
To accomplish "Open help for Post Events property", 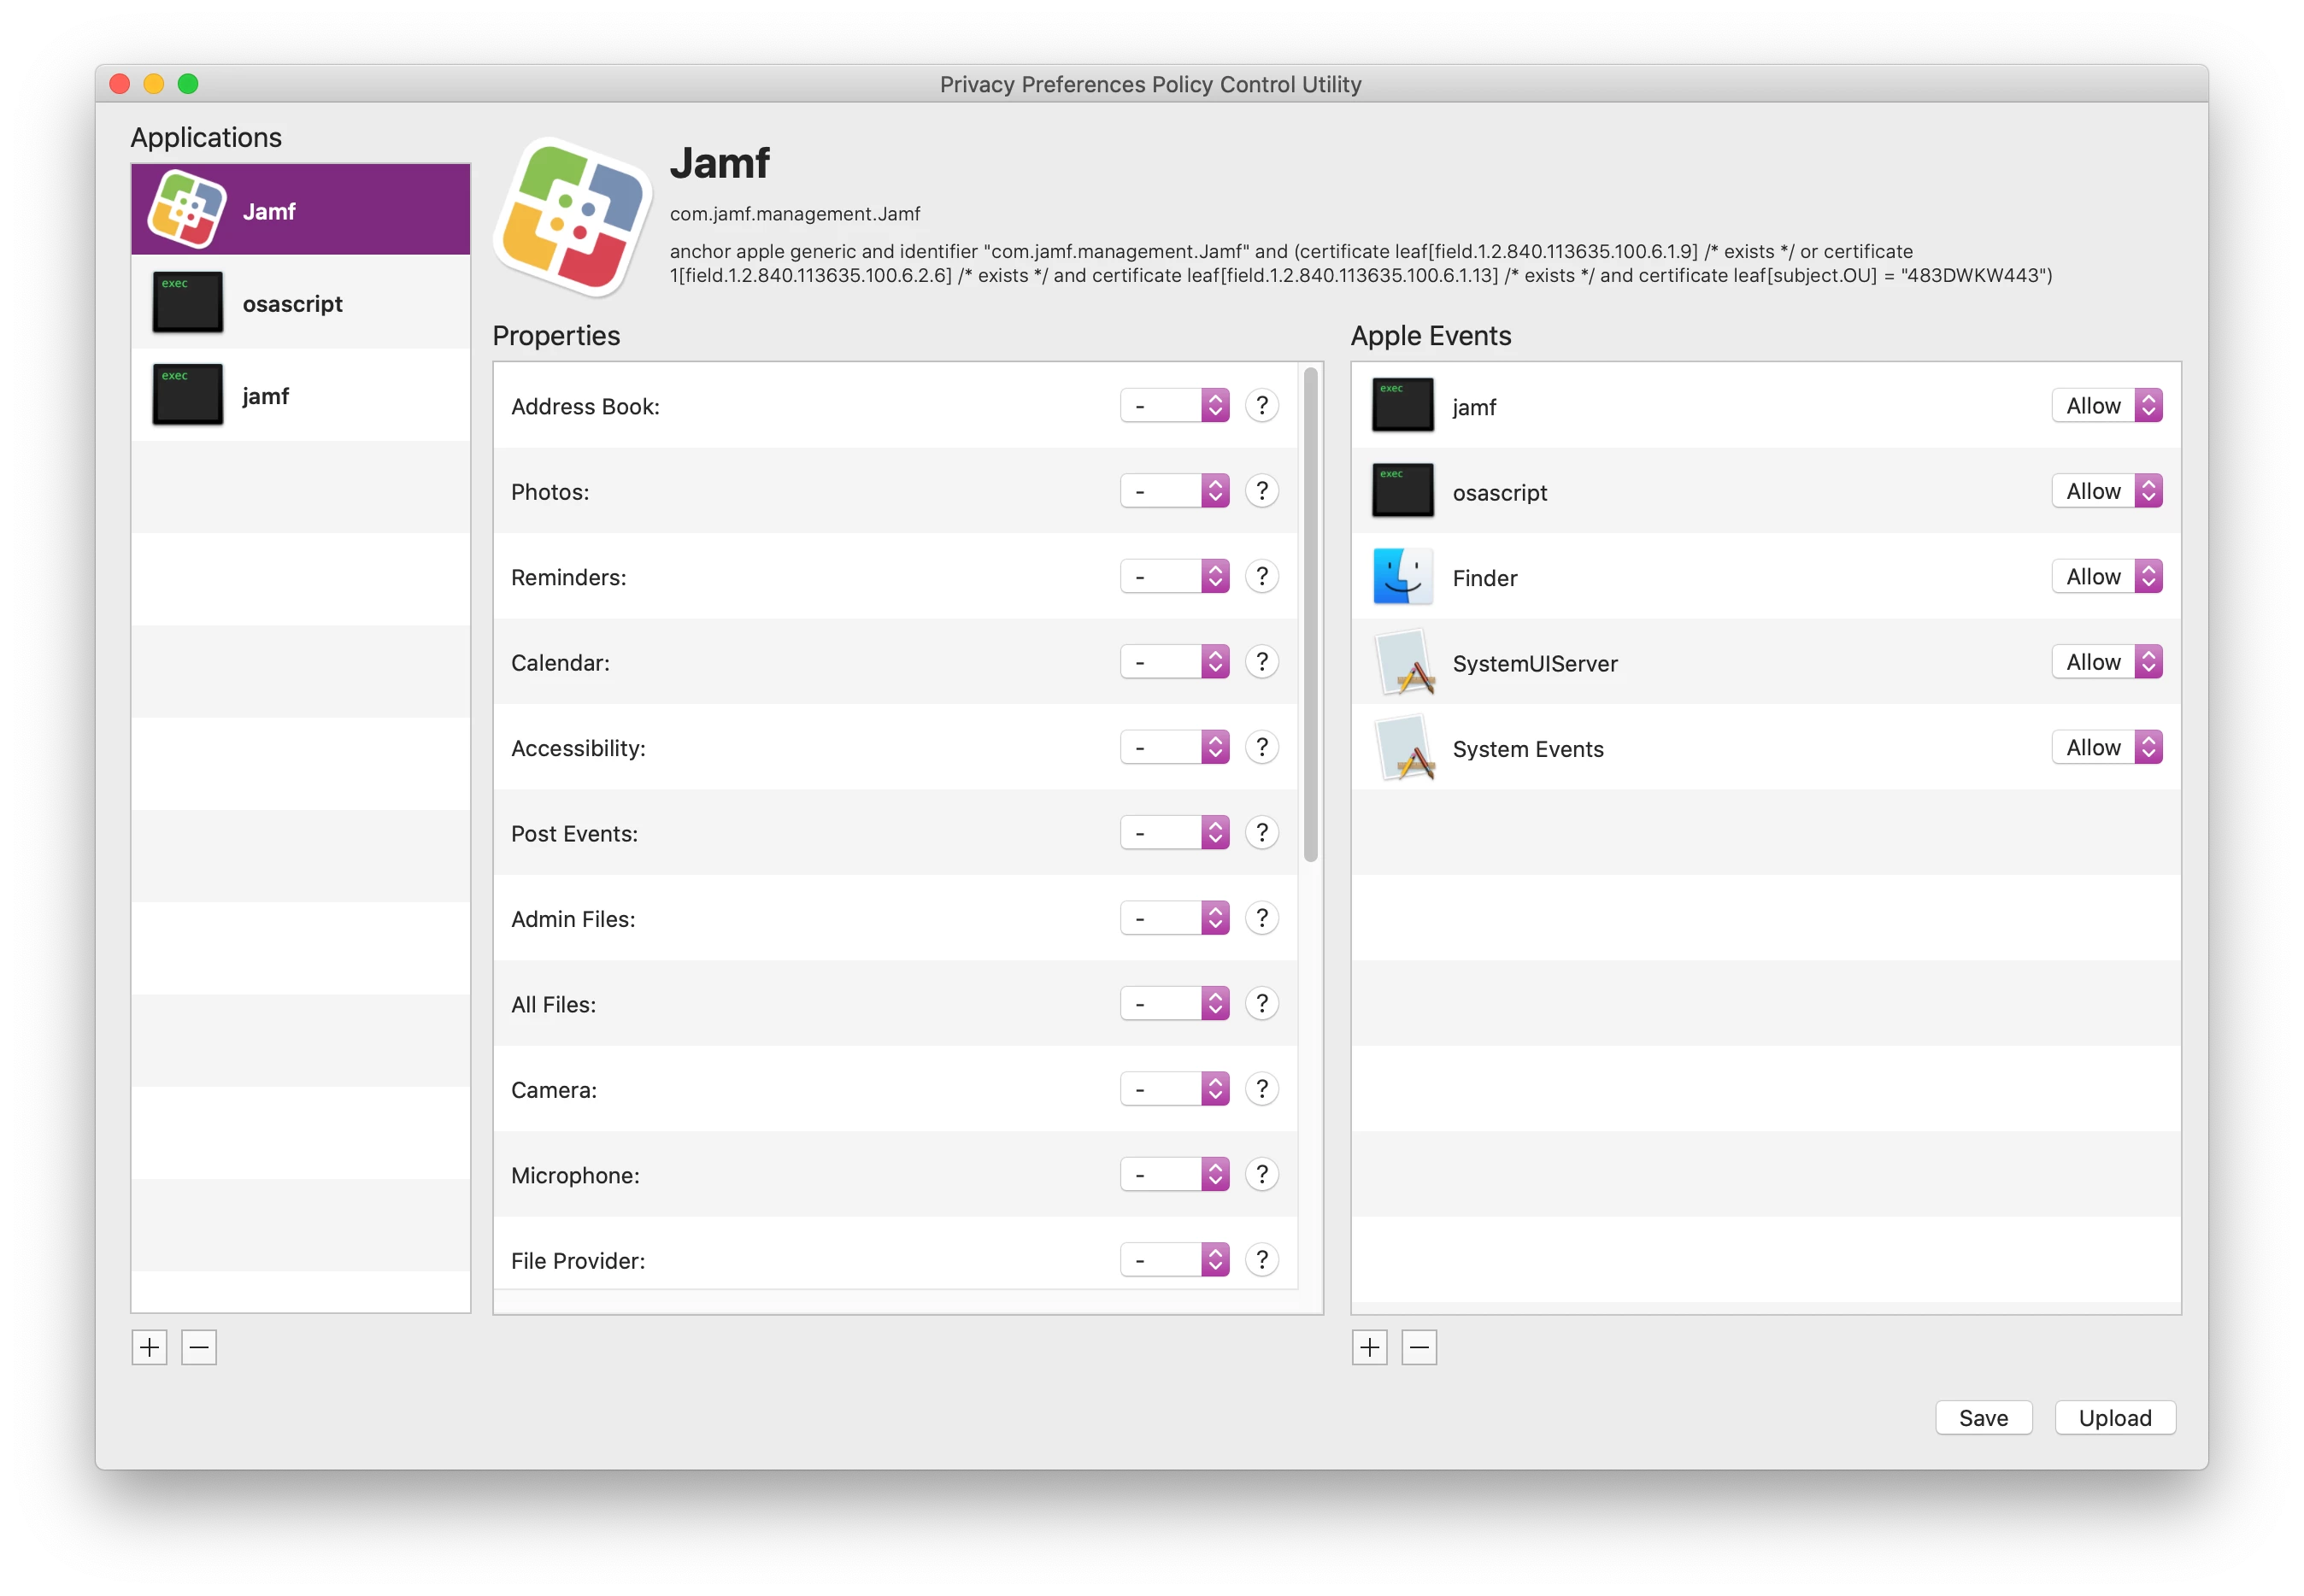I will (1262, 833).
